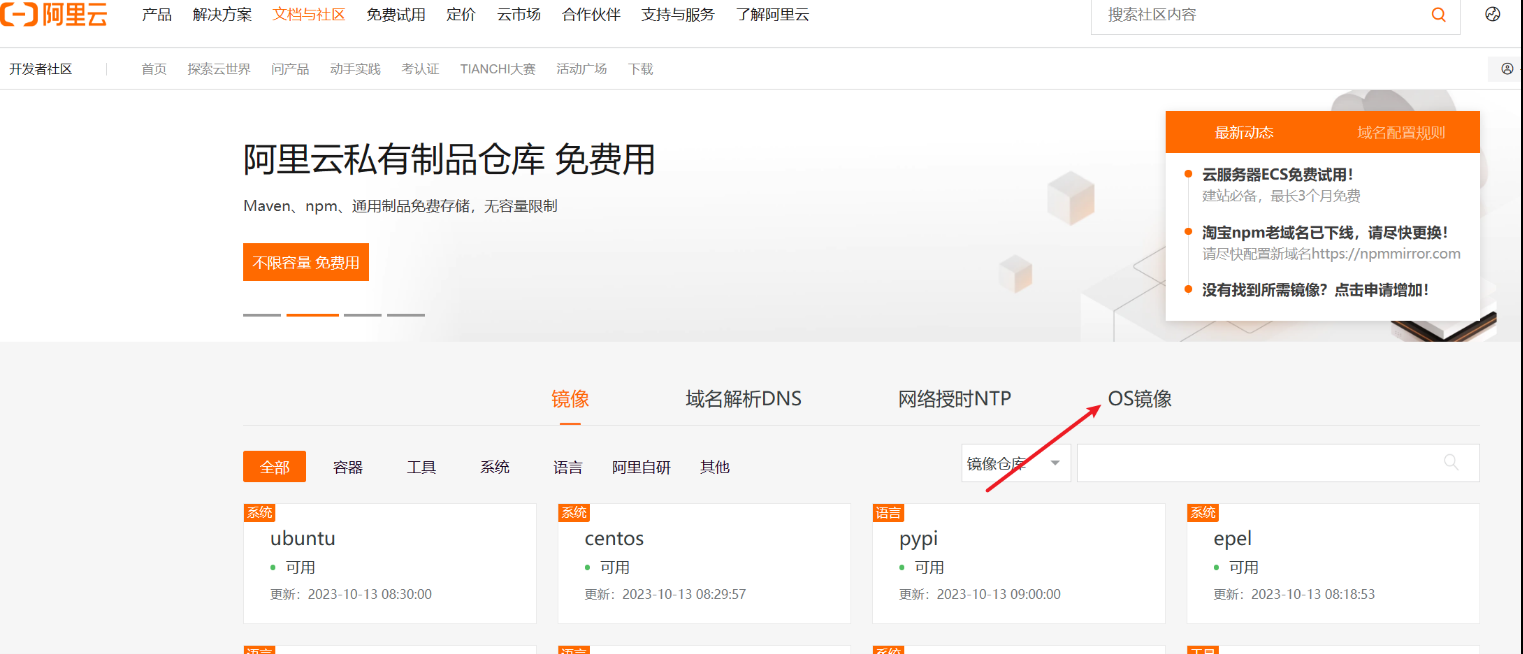Open the 产品 menu
This screenshot has width=1523, height=654.
click(x=157, y=15)
